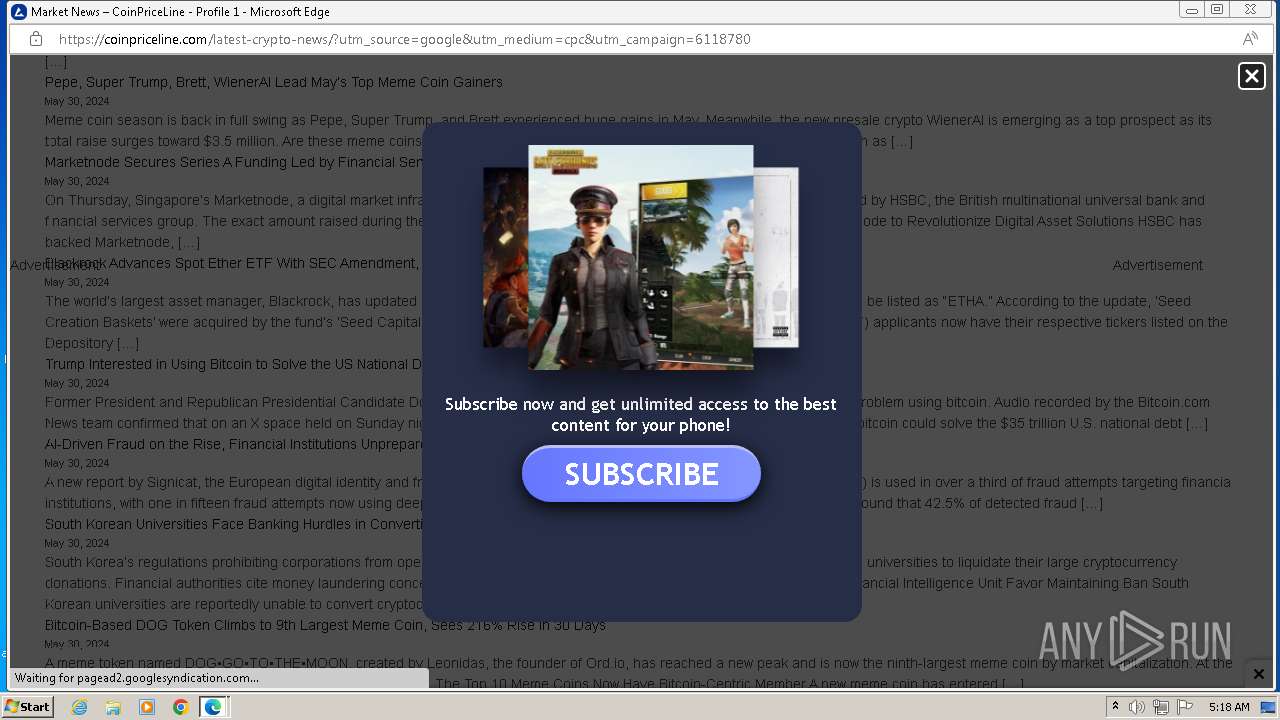Image resolution: width=1280 pixels, height=720 pixels.
Task: Open the Windows Start menu
Action: 27,707
